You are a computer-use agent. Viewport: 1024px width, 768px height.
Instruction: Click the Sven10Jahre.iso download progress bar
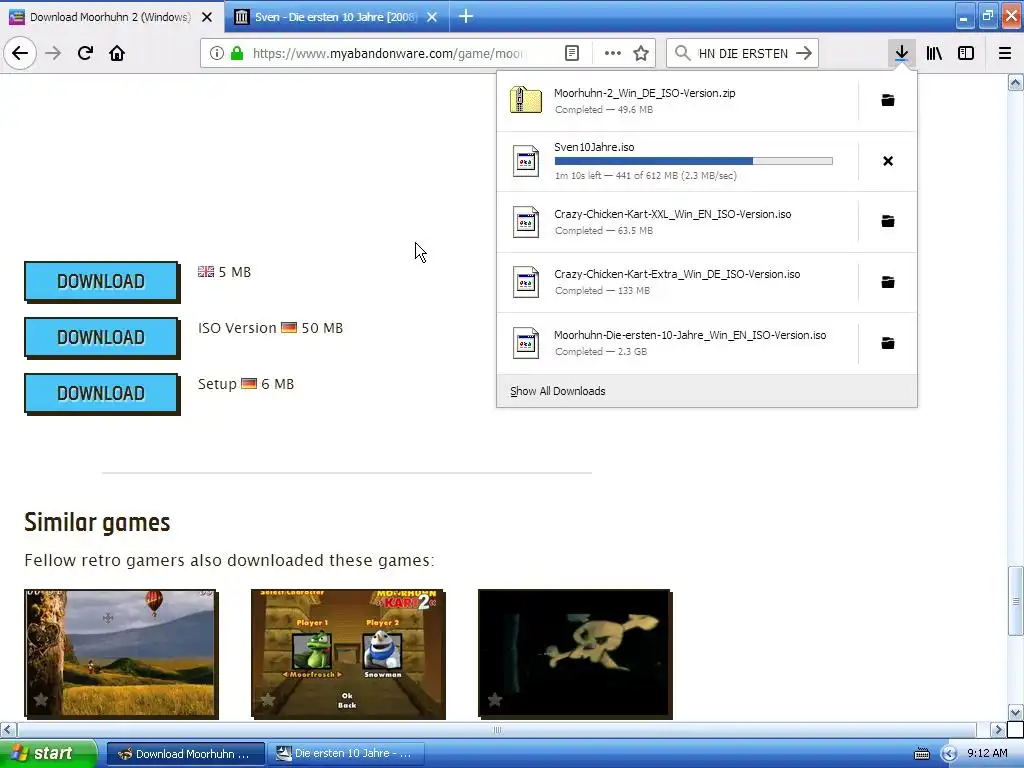(694, 161)
